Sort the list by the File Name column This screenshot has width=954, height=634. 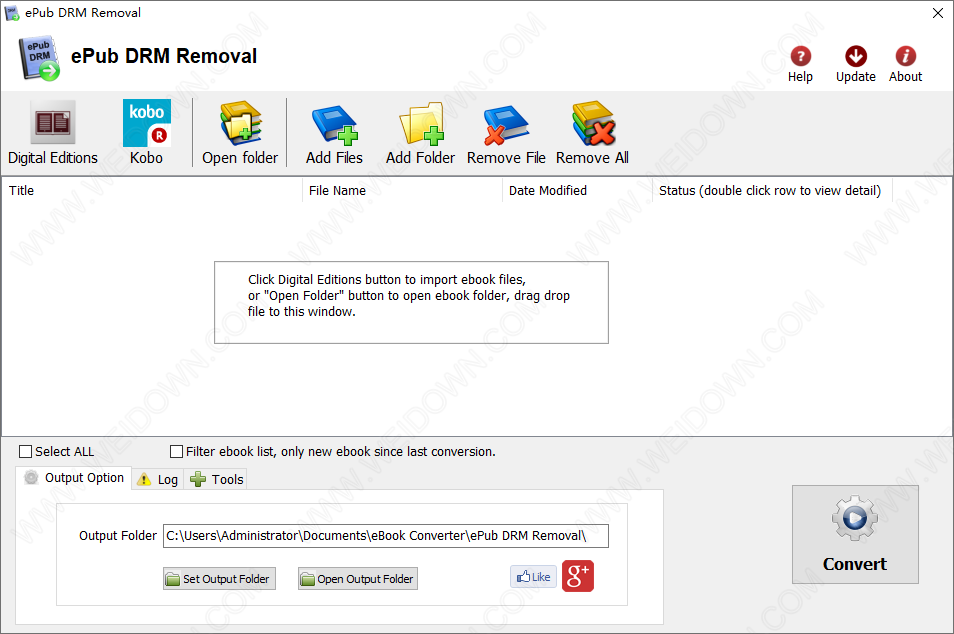tap(402, 190)
